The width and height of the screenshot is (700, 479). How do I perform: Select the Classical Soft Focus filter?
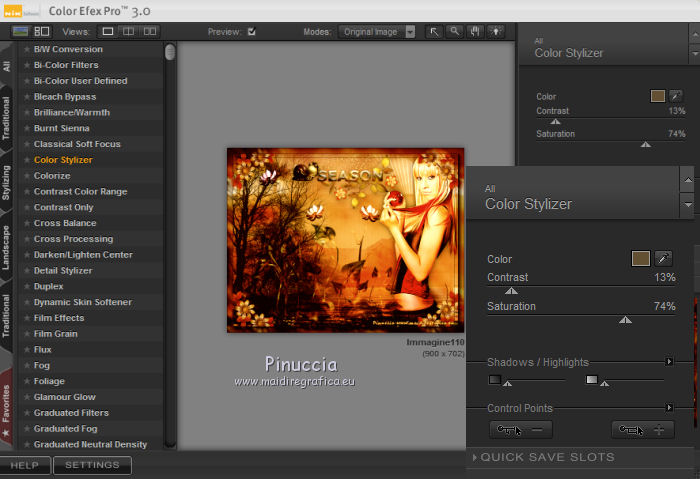pos(77,144)
